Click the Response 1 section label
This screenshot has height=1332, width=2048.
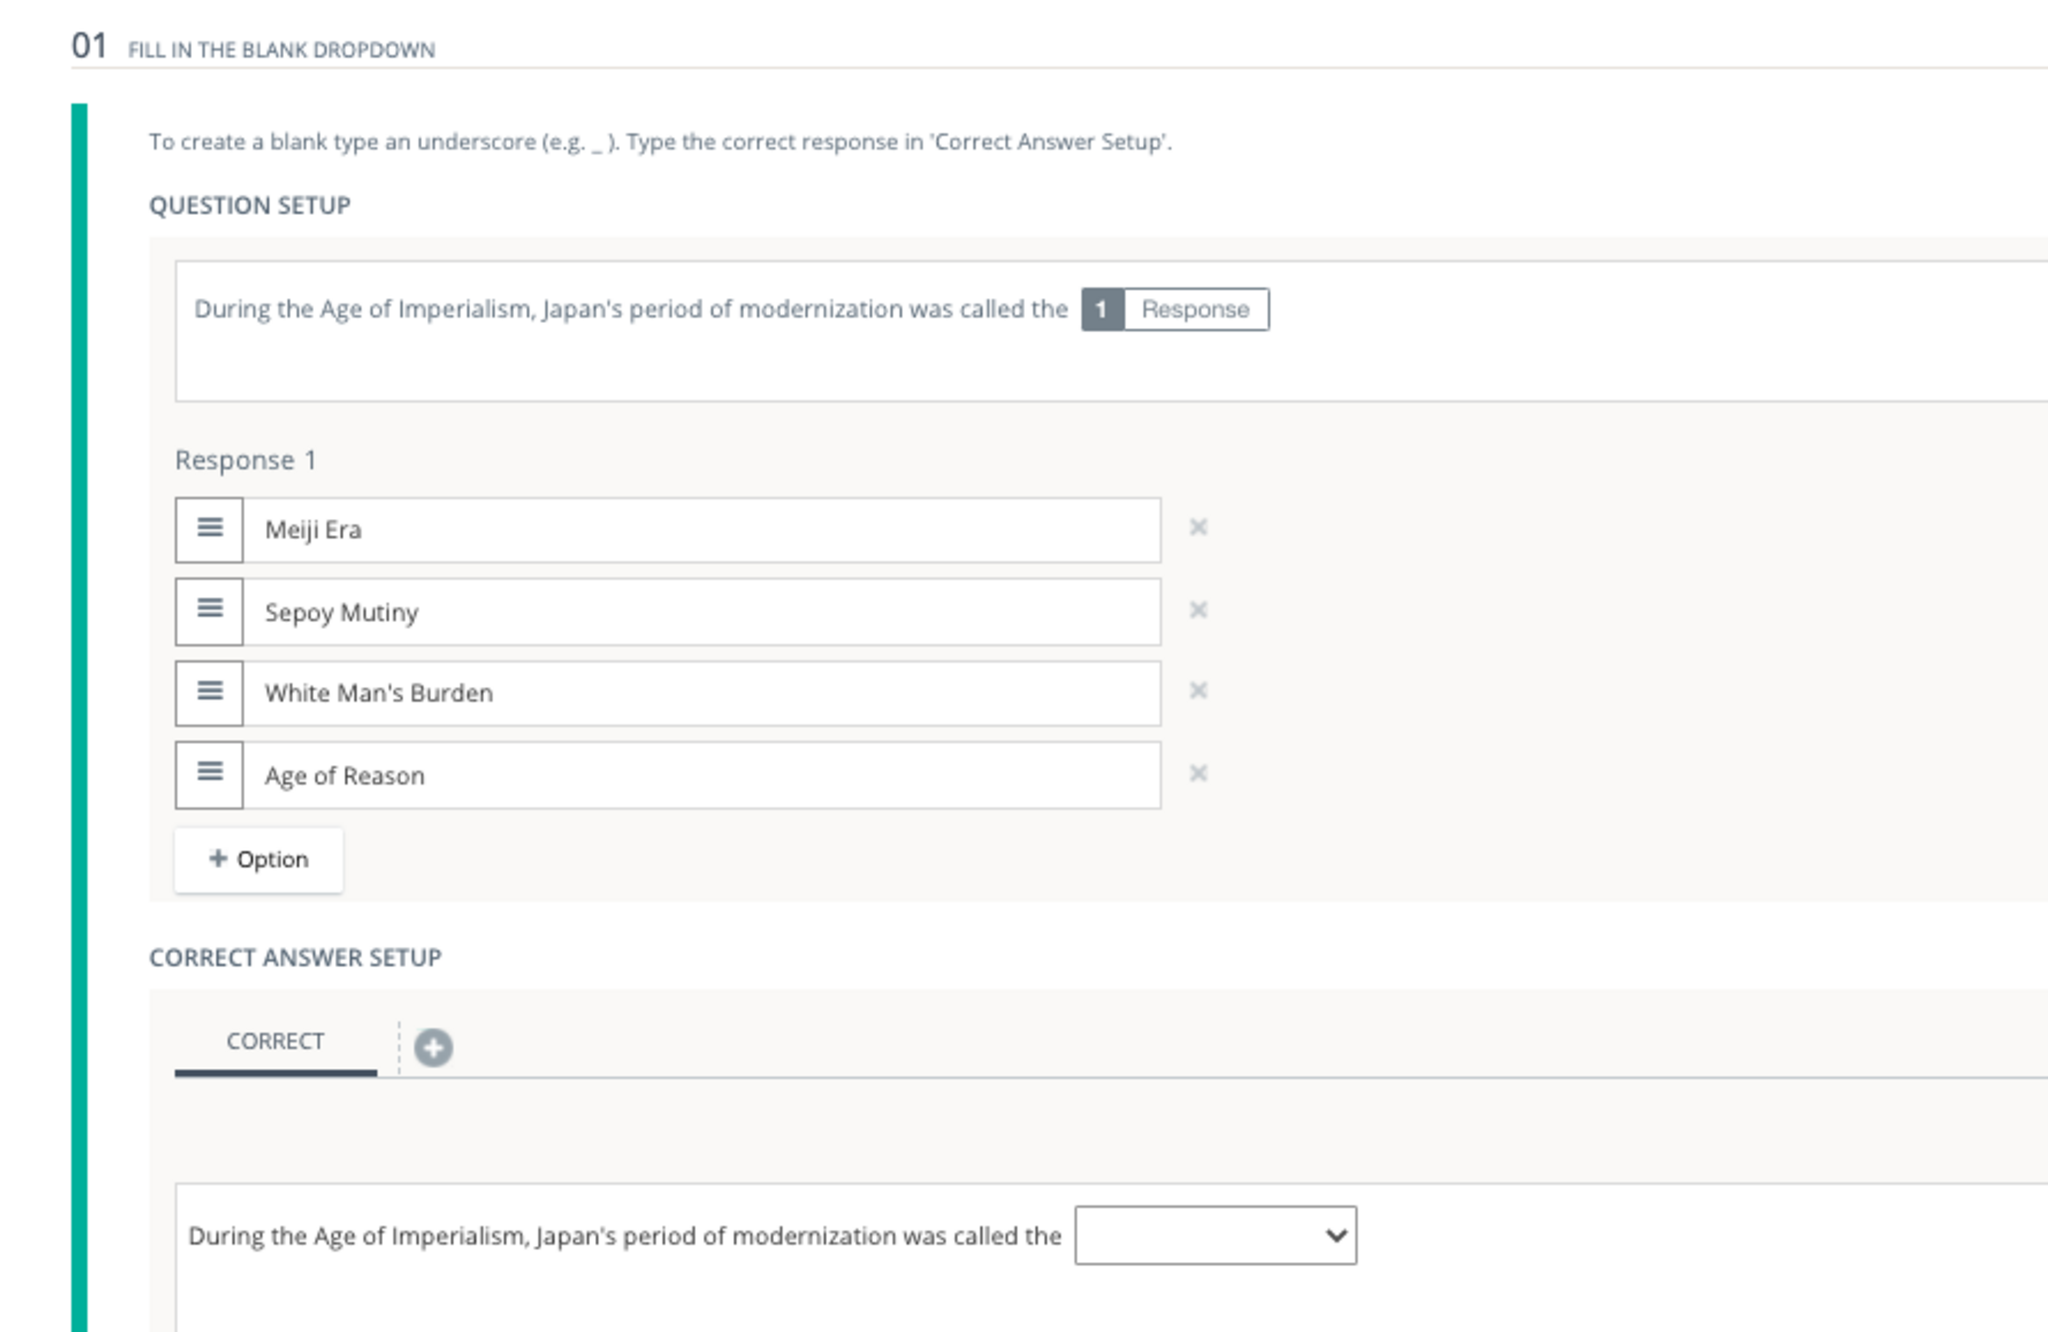[245, 460]
